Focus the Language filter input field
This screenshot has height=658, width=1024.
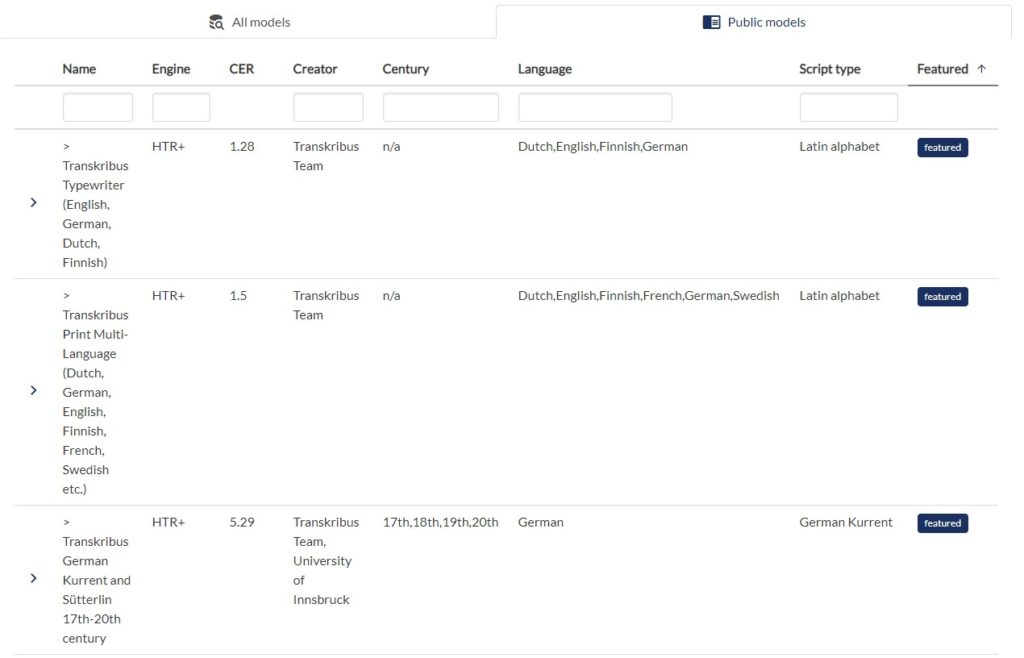click(595, 107)
